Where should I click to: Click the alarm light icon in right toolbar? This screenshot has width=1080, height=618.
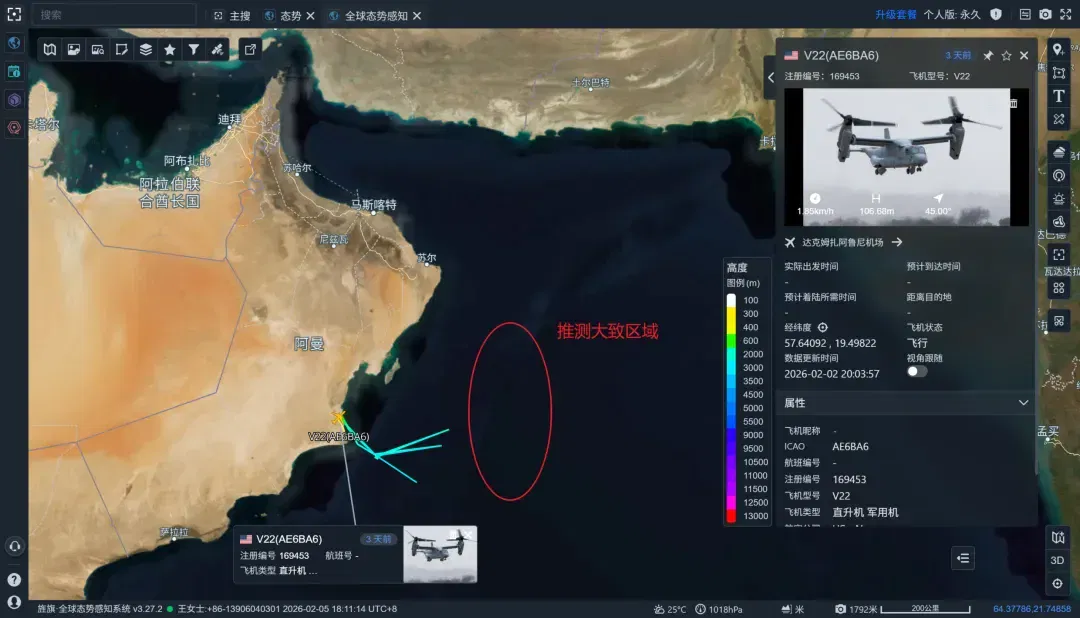(1059, 199)
